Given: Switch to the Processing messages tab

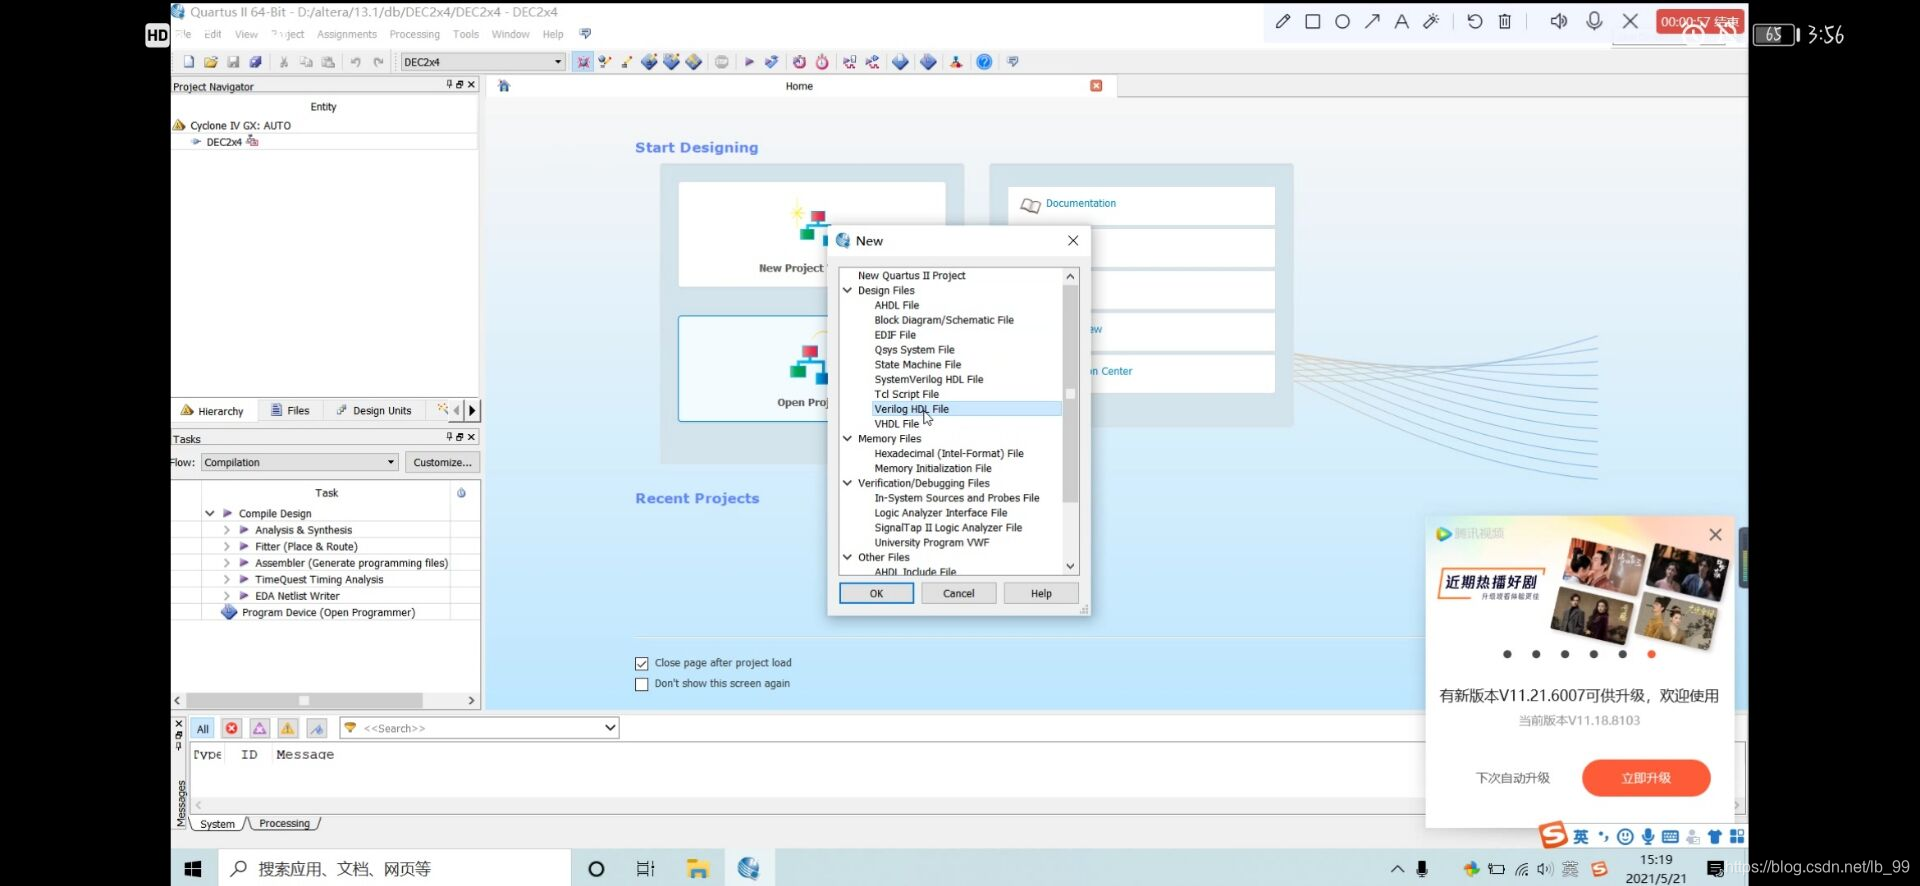Looking at the screenshot, I should point(285,824).
